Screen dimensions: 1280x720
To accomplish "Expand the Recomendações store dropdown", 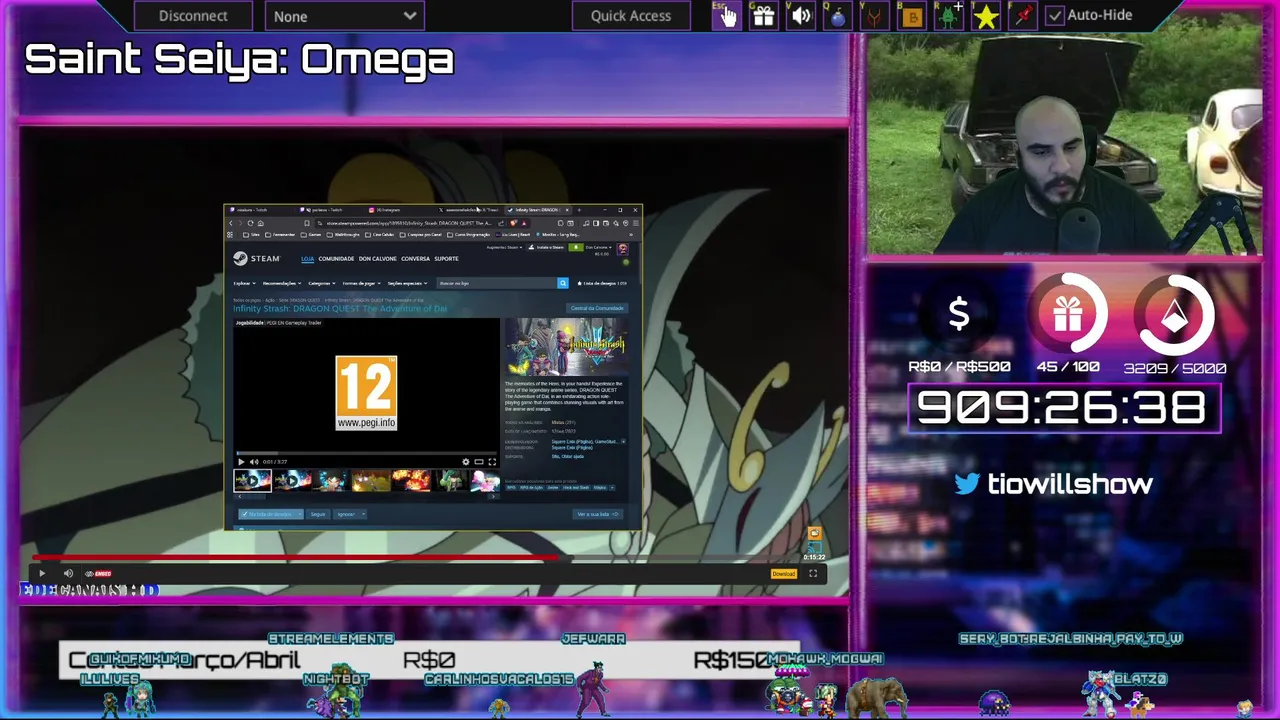I will (282, 283).
